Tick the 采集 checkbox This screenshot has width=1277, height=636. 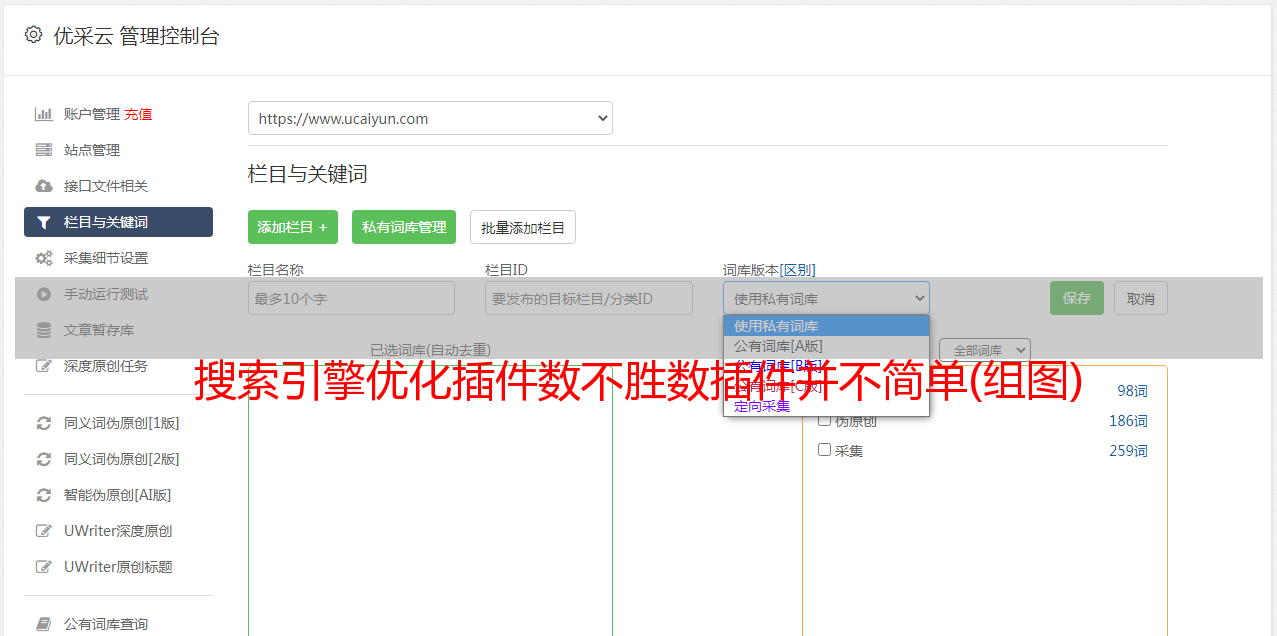[x=825, y=450]
